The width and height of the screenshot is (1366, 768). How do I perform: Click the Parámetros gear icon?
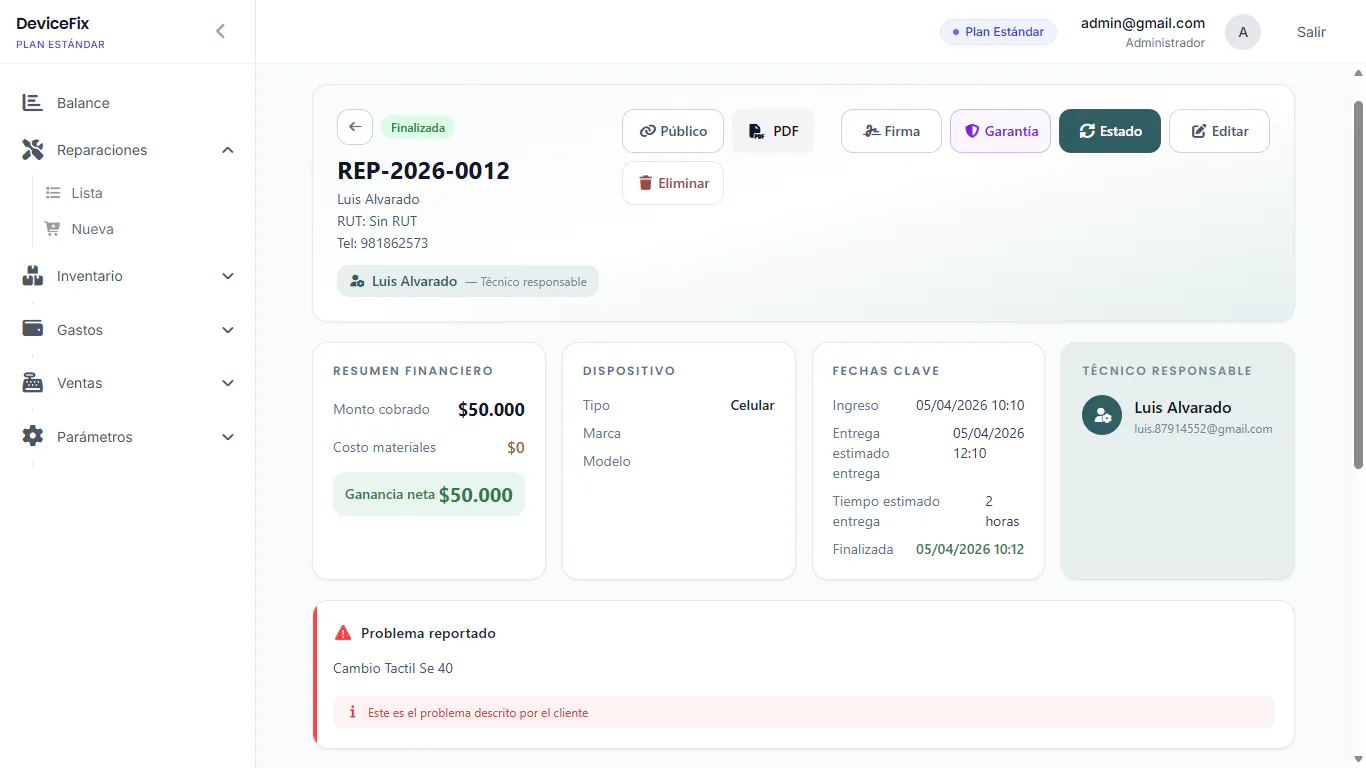click(32, 437)
